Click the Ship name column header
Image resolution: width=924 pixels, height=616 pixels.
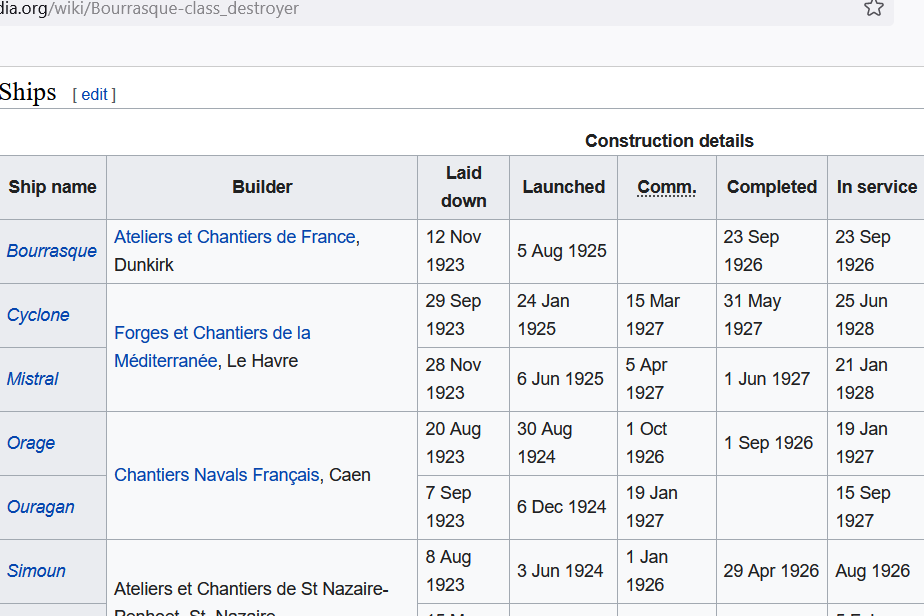click(x=52, y=187)
